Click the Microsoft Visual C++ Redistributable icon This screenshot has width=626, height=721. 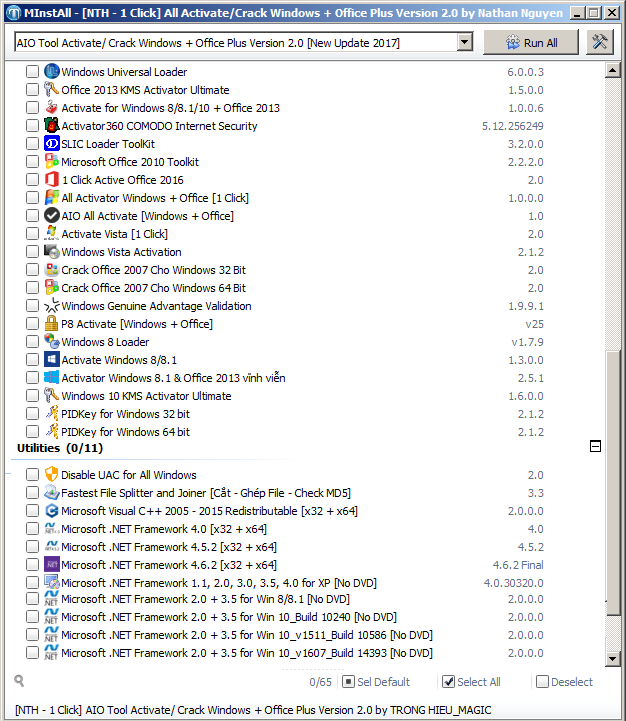(x=52, y=510)
